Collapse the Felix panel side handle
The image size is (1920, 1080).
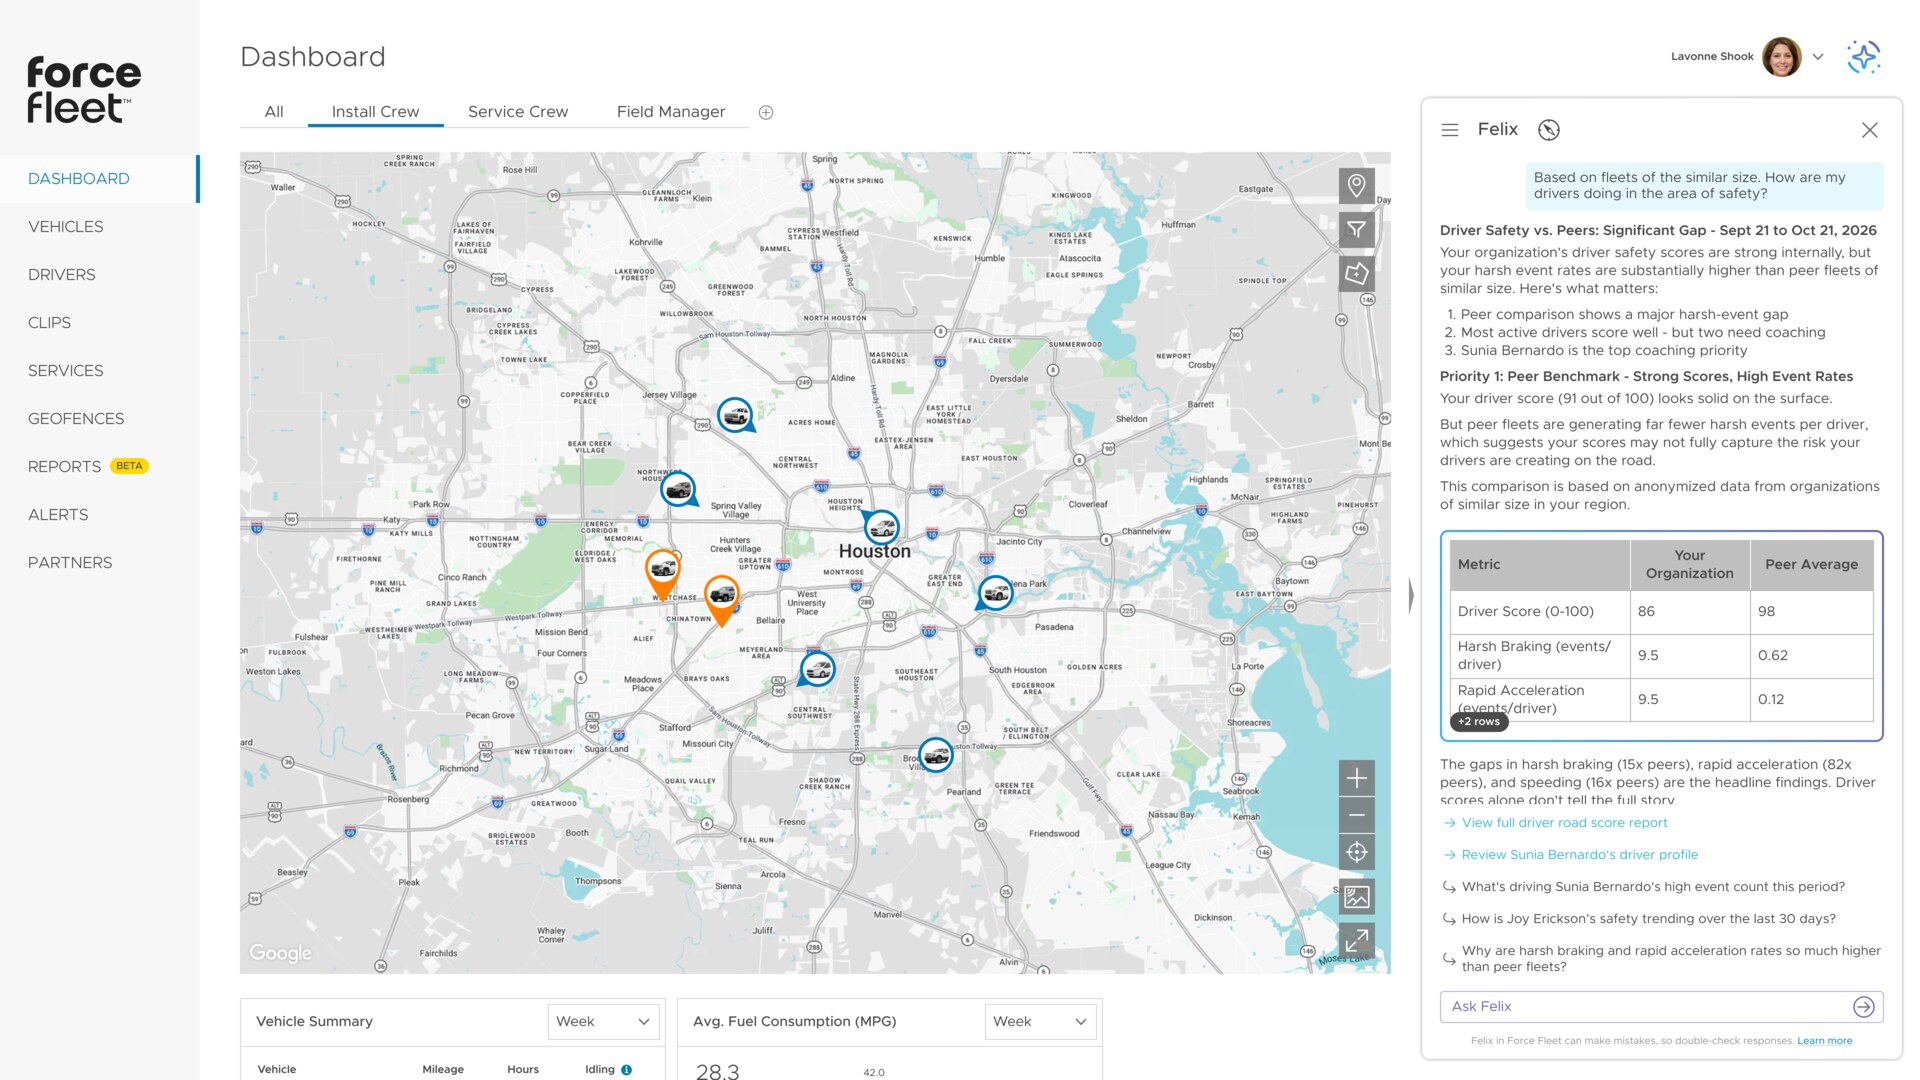1411,596
